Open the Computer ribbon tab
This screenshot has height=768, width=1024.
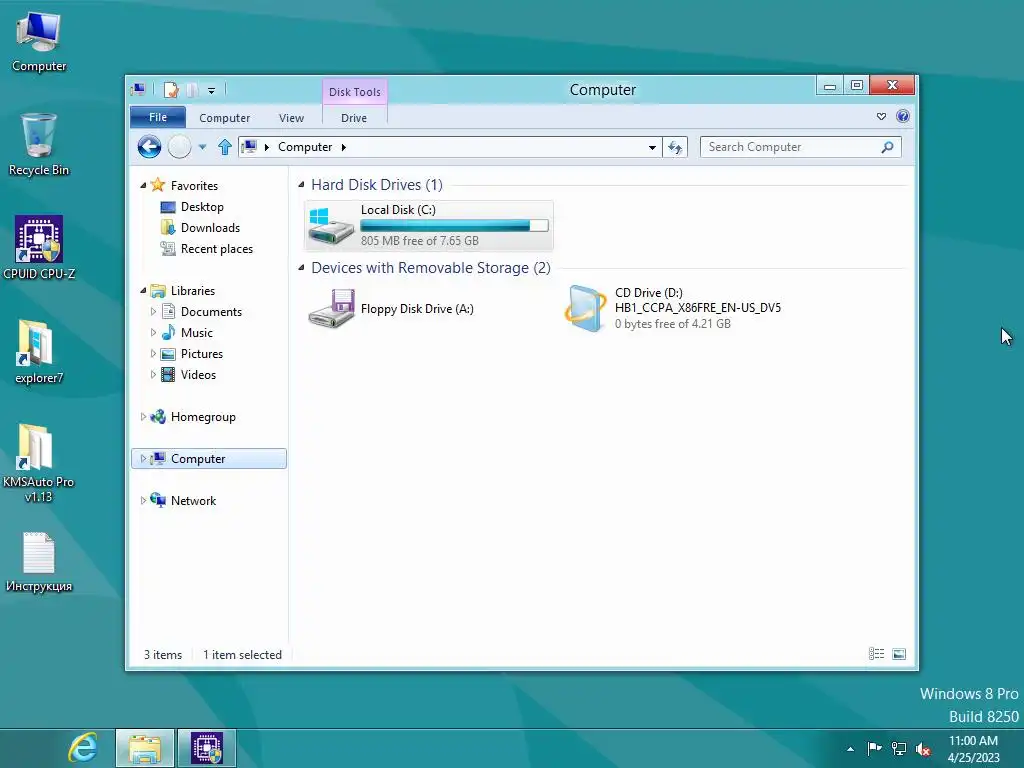coord(225,118)
